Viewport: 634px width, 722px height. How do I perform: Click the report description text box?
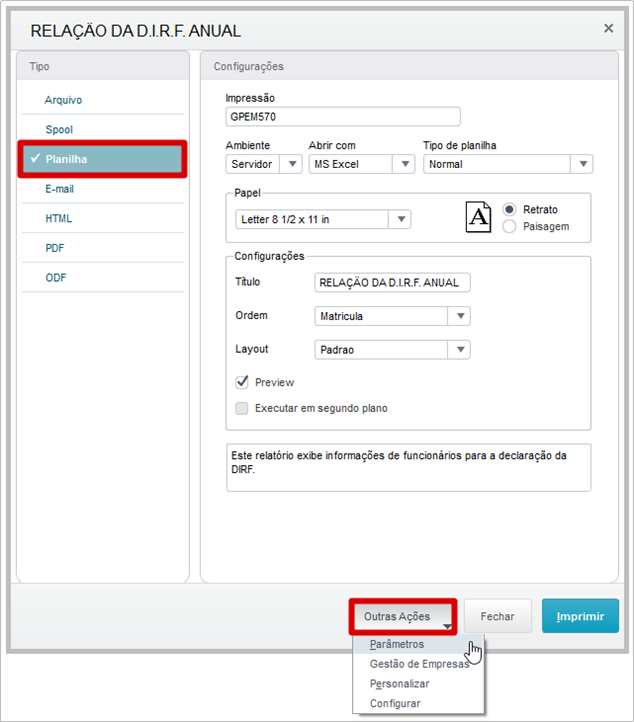click(x=408, y=467)
